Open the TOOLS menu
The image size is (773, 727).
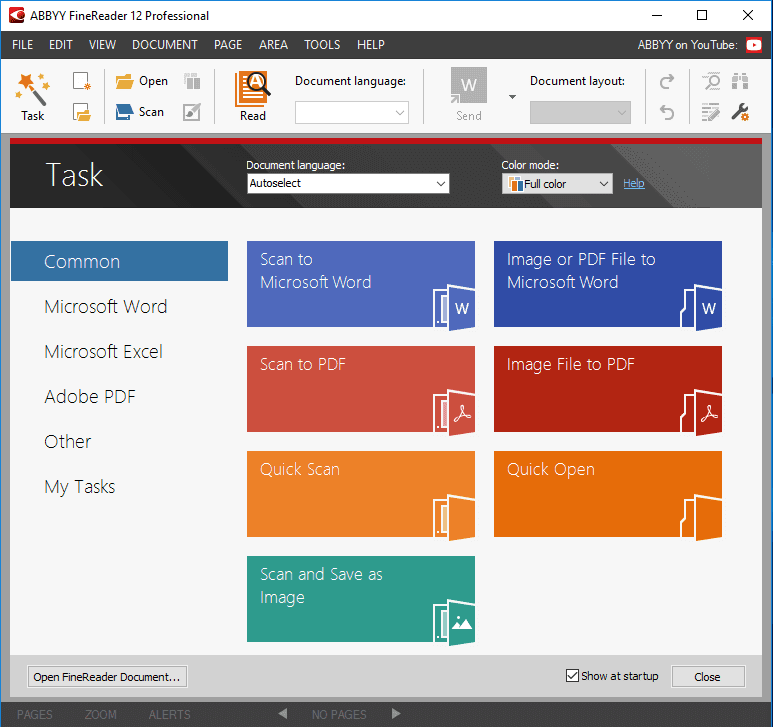click(322, 45)
